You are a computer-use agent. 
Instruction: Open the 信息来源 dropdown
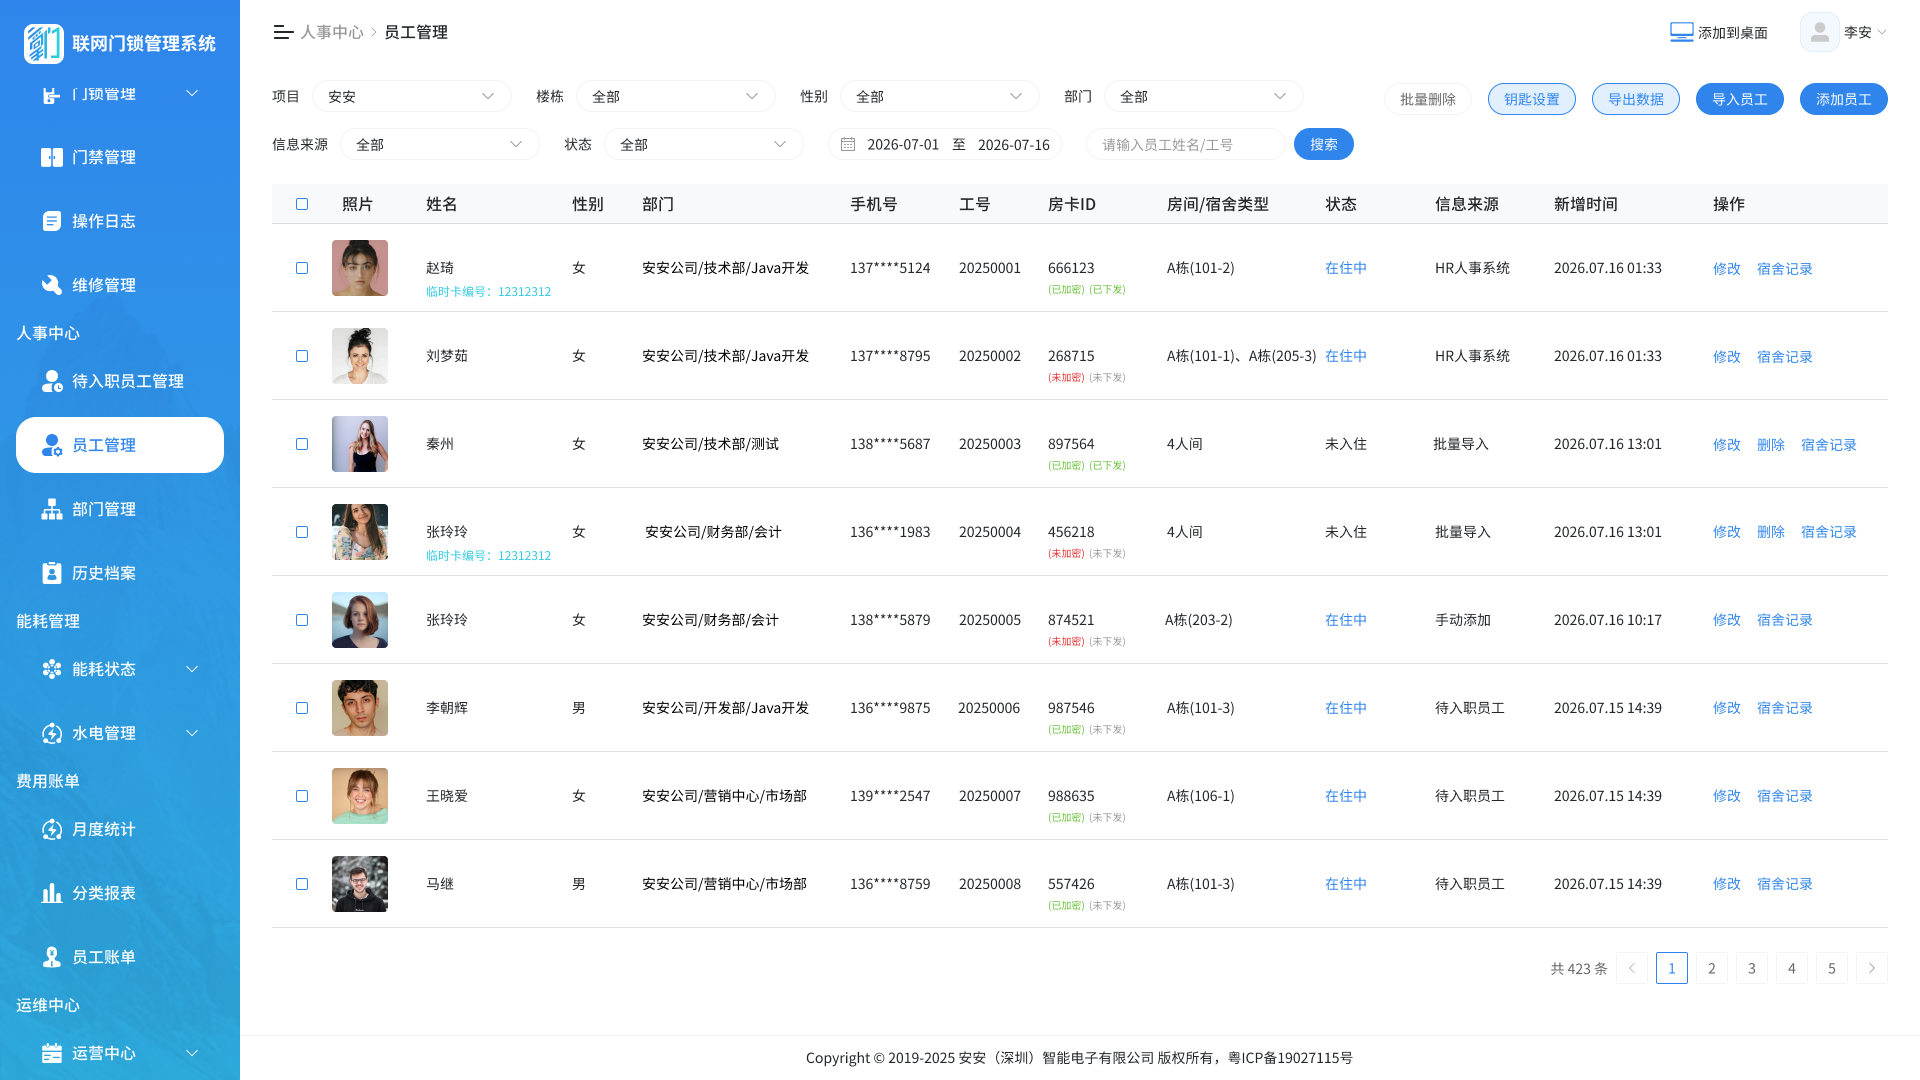click(x=440, y=144)
